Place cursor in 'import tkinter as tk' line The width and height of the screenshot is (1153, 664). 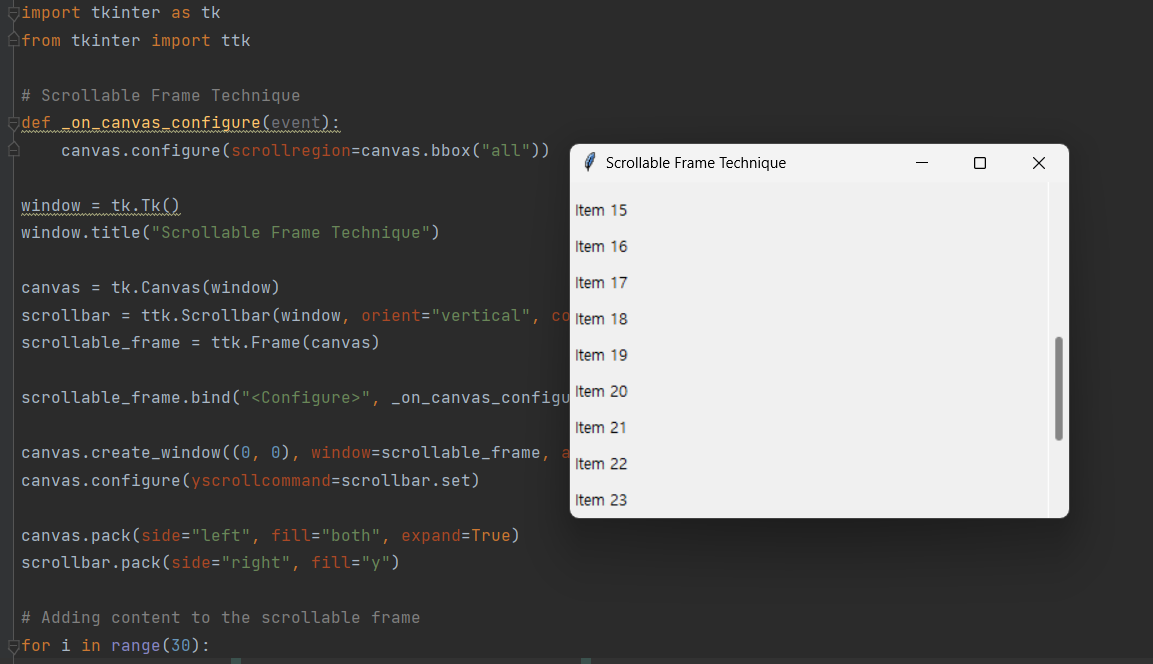click(121, 13)
